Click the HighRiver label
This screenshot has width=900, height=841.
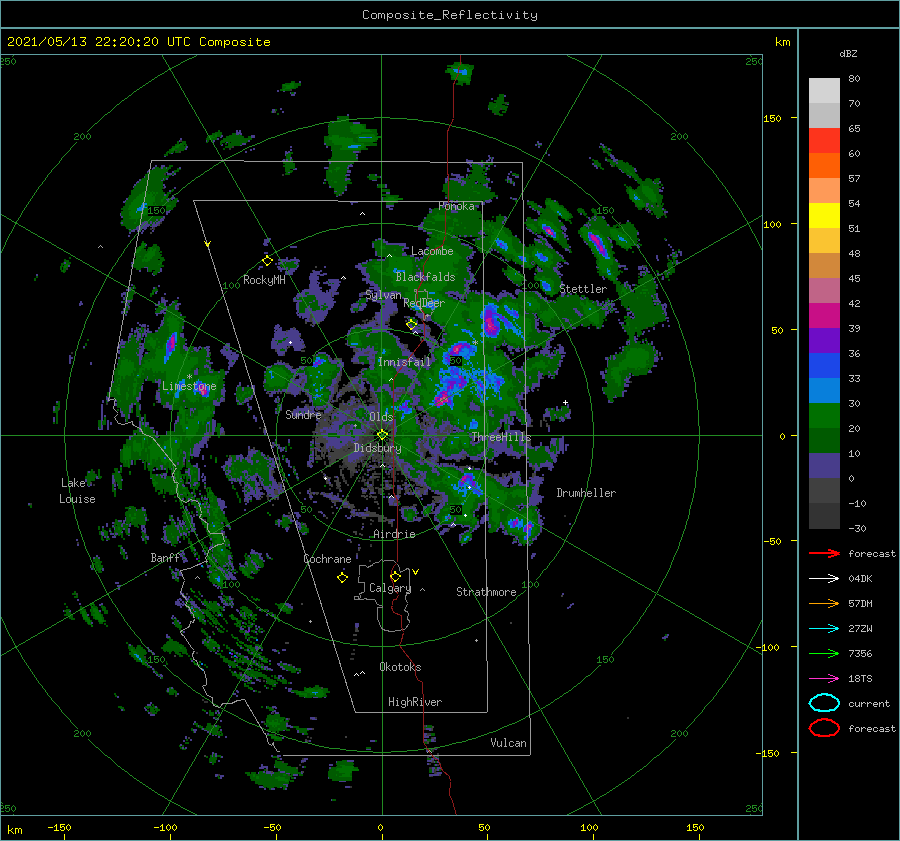point(415,702)
